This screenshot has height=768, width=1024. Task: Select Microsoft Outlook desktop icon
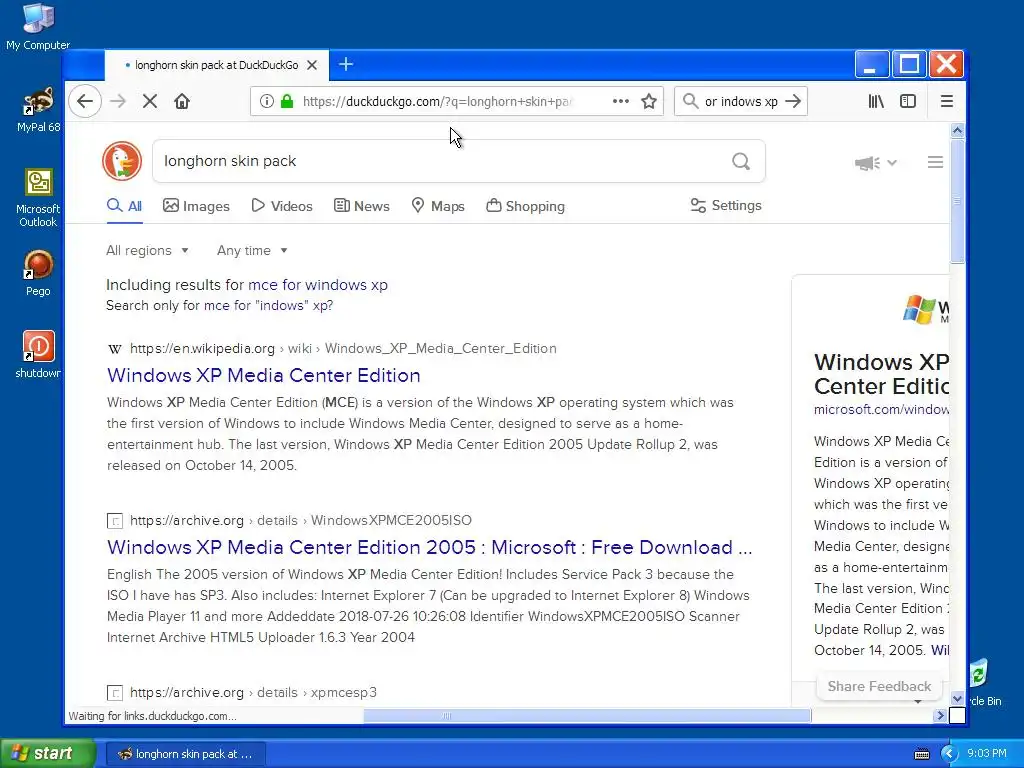(x=38, y=198)
